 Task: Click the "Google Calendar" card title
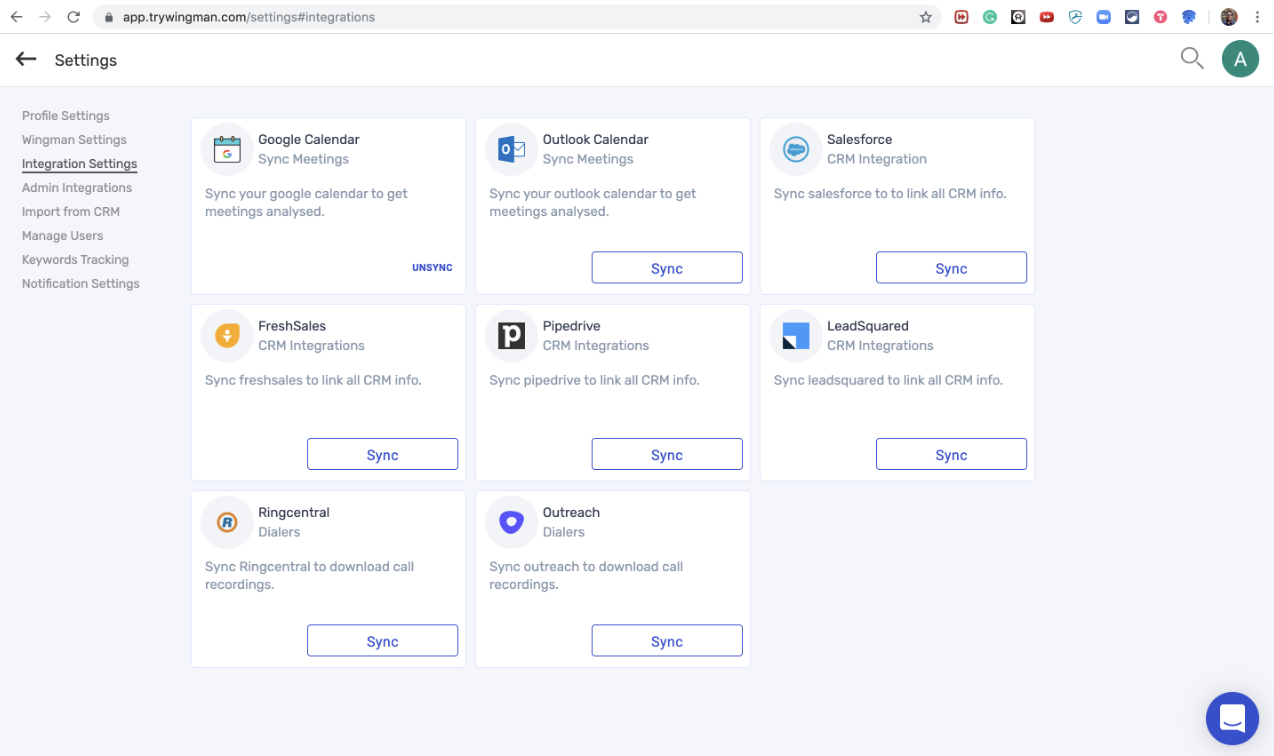pos(309,140)
